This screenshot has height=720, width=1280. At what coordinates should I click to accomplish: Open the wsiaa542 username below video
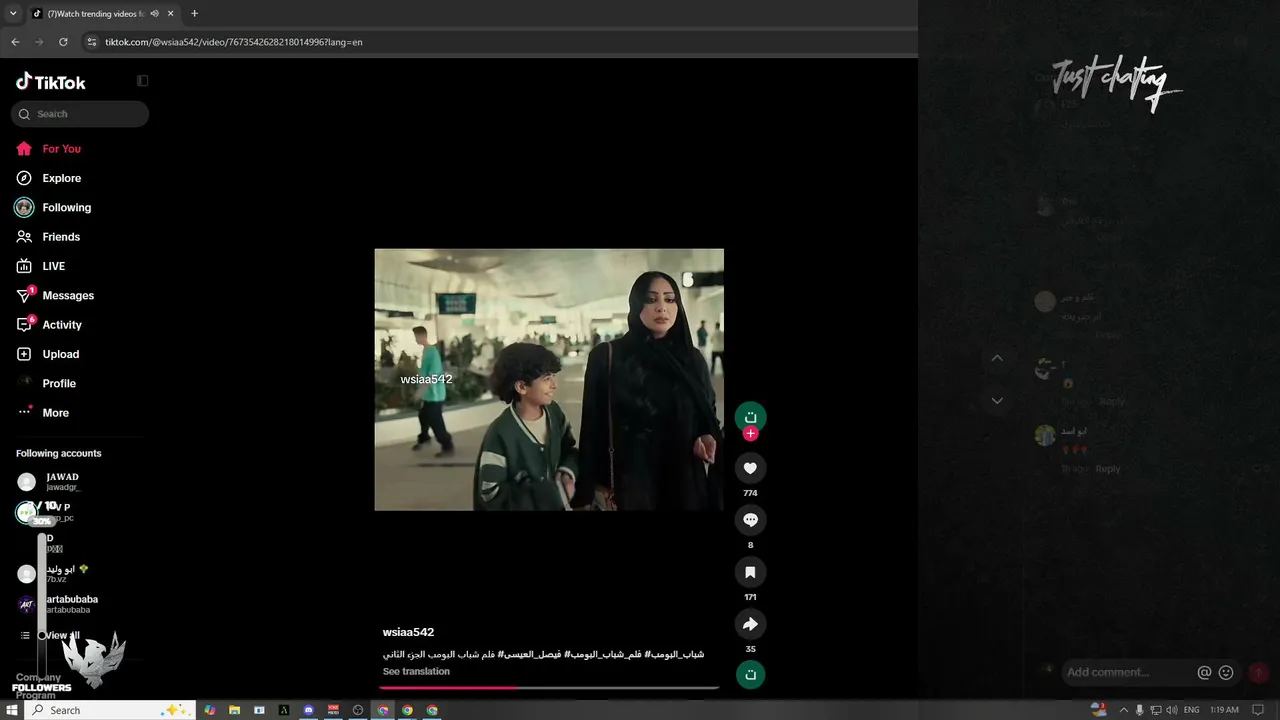(x=408, y=632)
